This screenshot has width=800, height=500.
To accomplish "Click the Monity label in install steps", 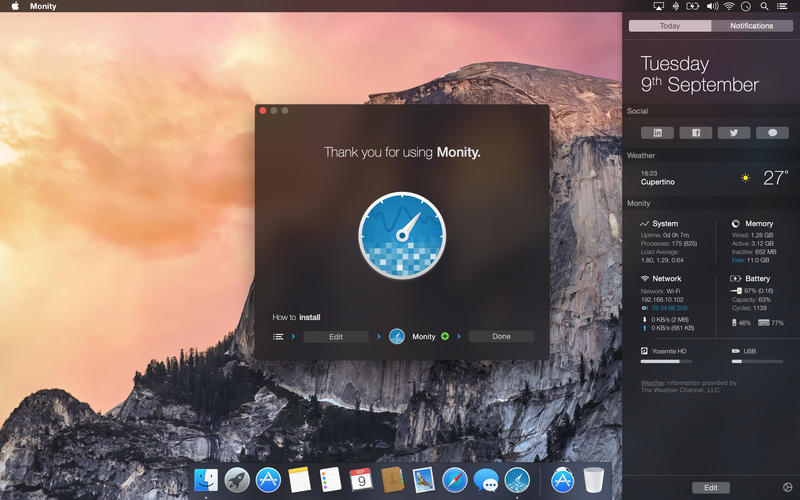I will 423,337.
